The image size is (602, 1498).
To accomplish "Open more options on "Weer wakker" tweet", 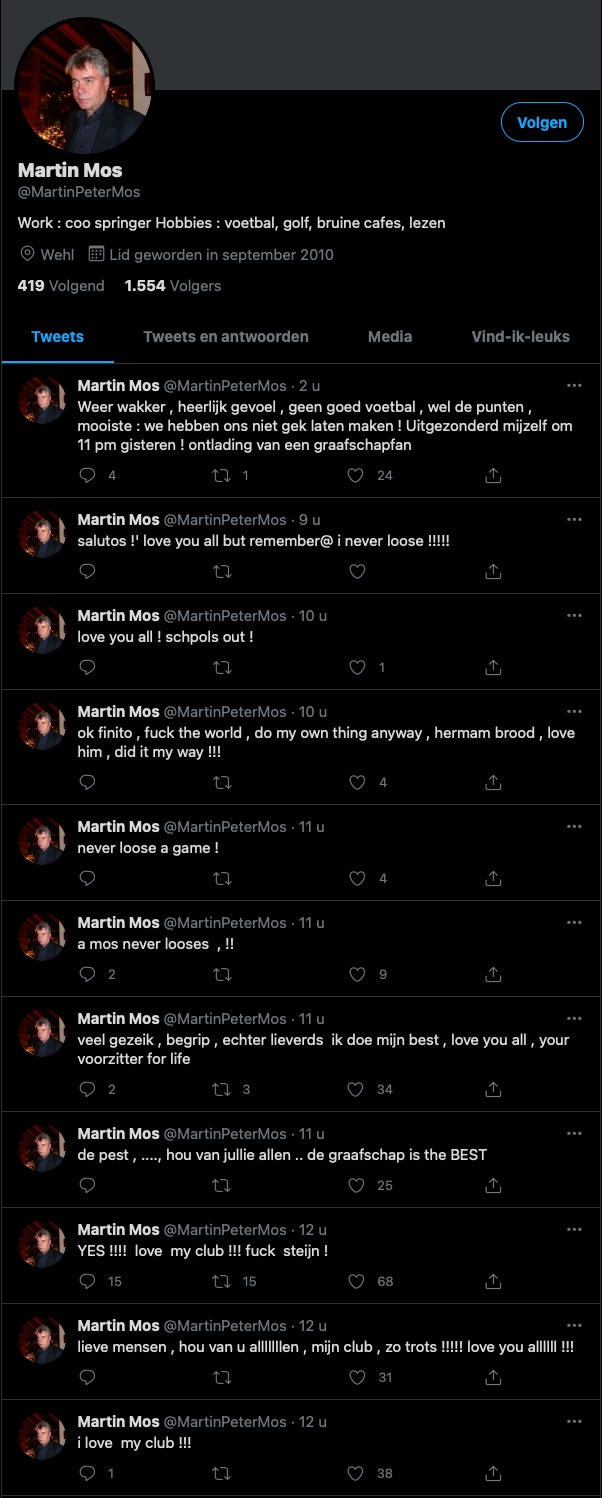I will click(574, 385).
